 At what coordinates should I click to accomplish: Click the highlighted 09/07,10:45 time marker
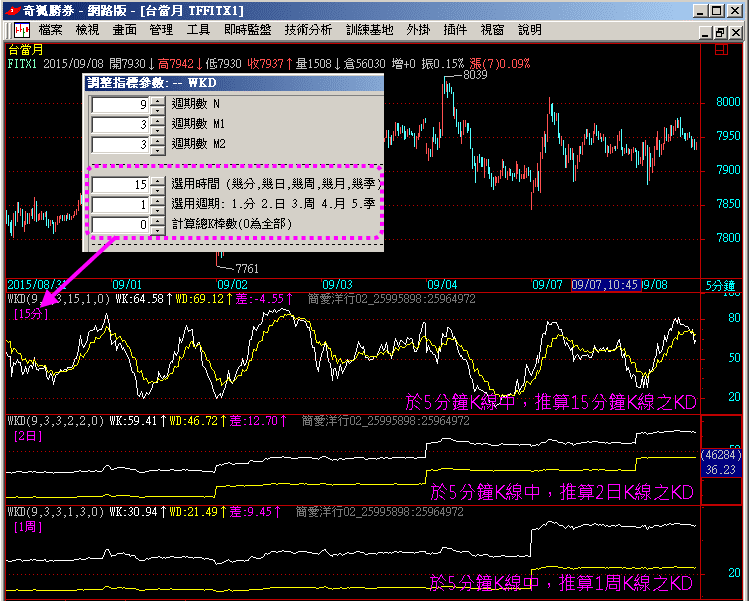click(605, 285)
